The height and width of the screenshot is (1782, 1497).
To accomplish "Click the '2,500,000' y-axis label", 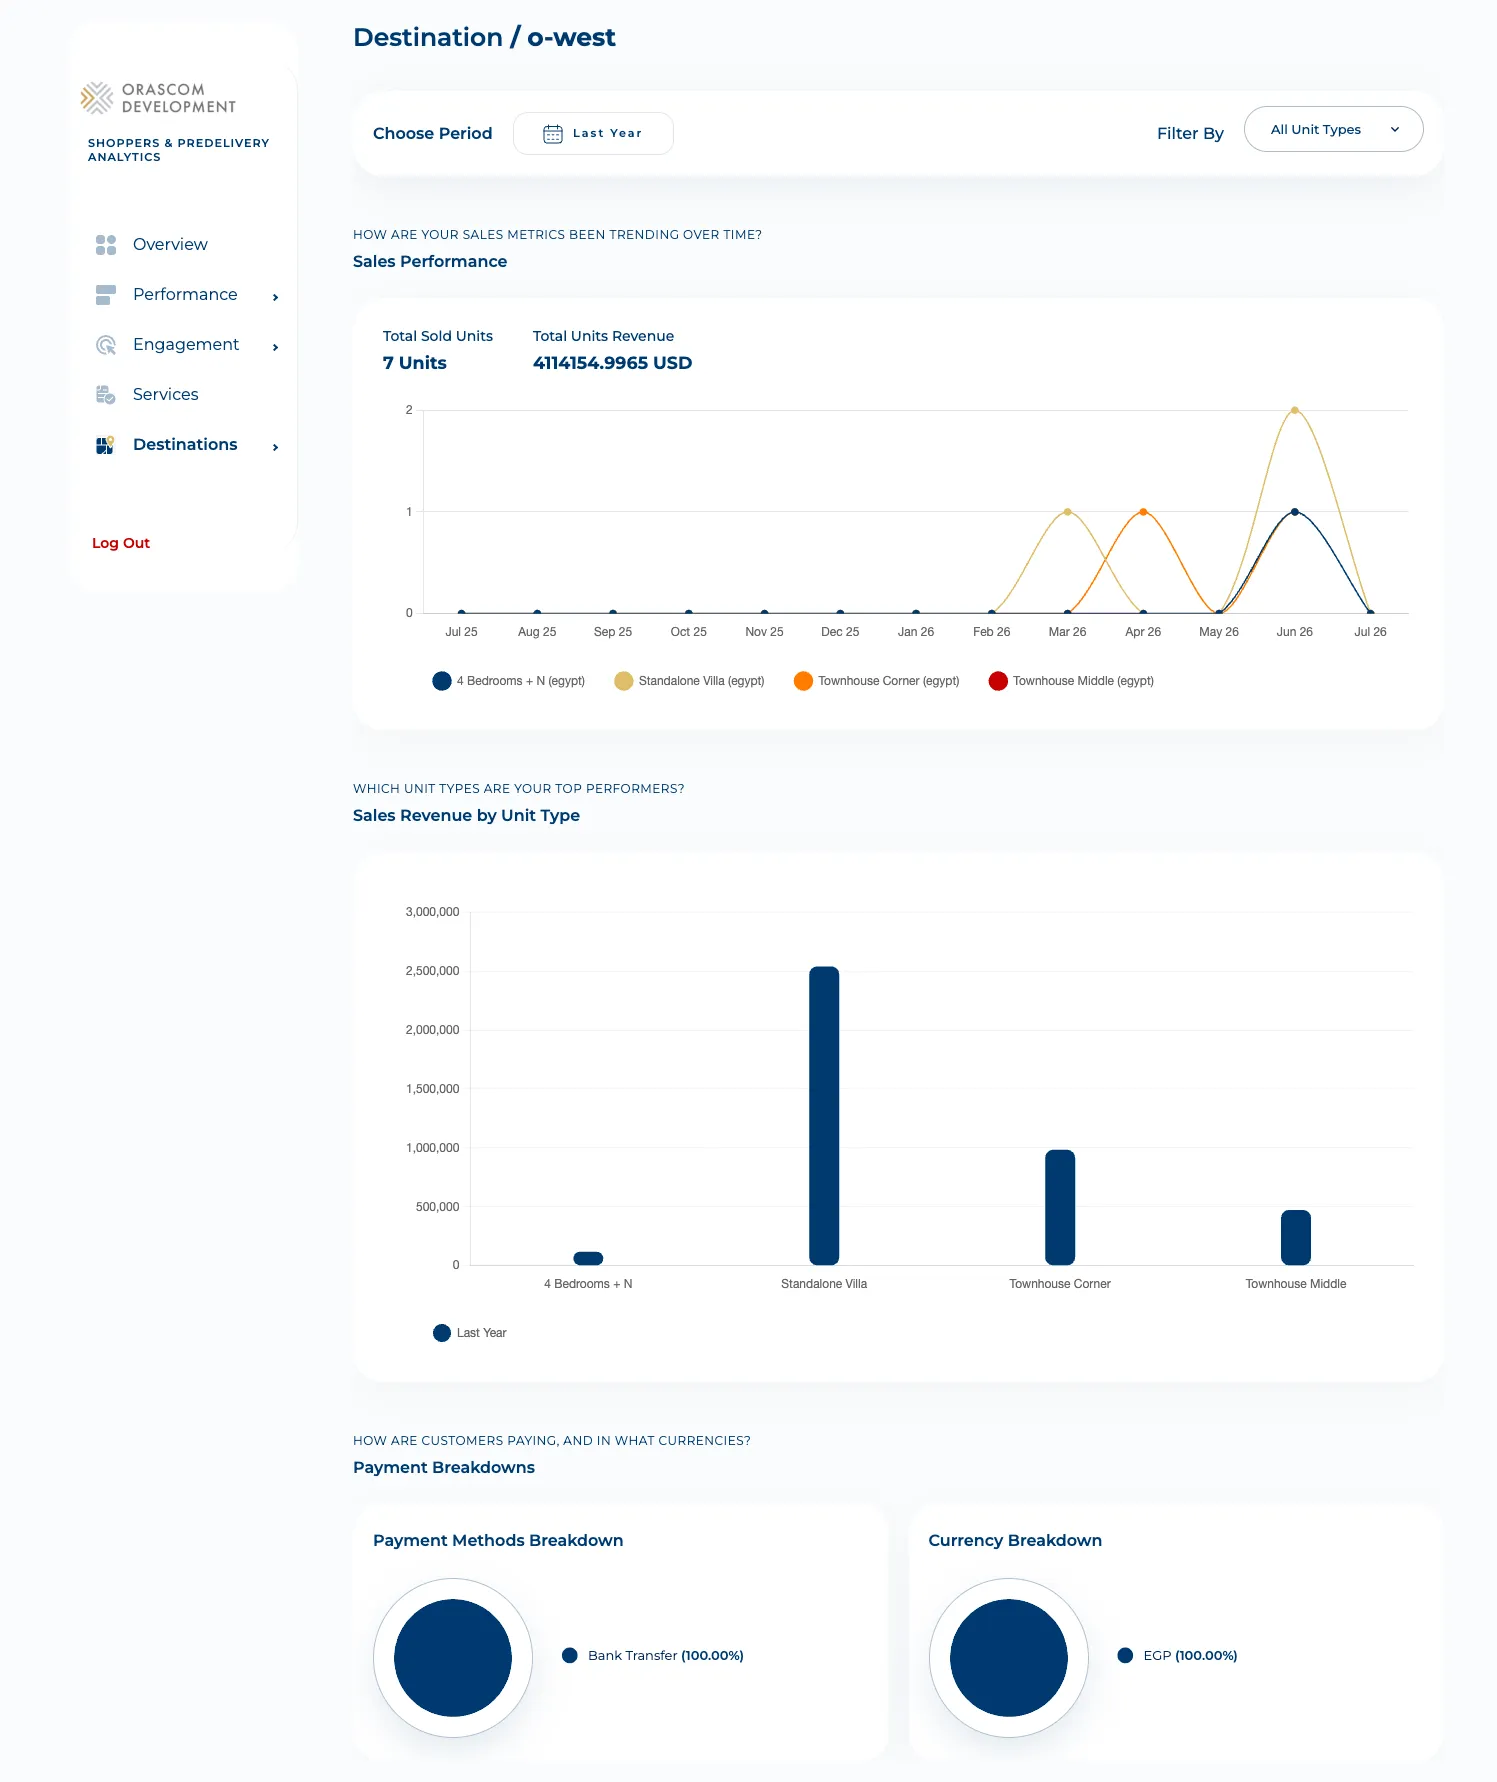I will [x=432, y=971].
